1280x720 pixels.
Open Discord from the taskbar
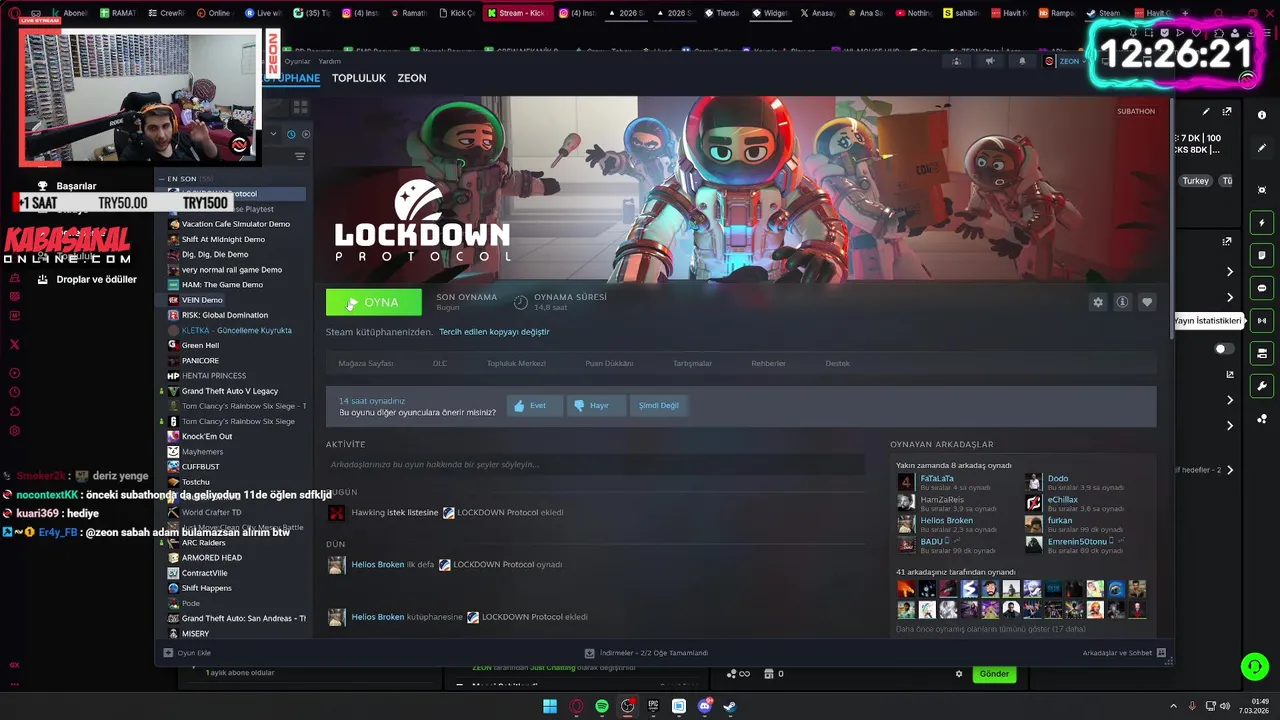point(705,706)
